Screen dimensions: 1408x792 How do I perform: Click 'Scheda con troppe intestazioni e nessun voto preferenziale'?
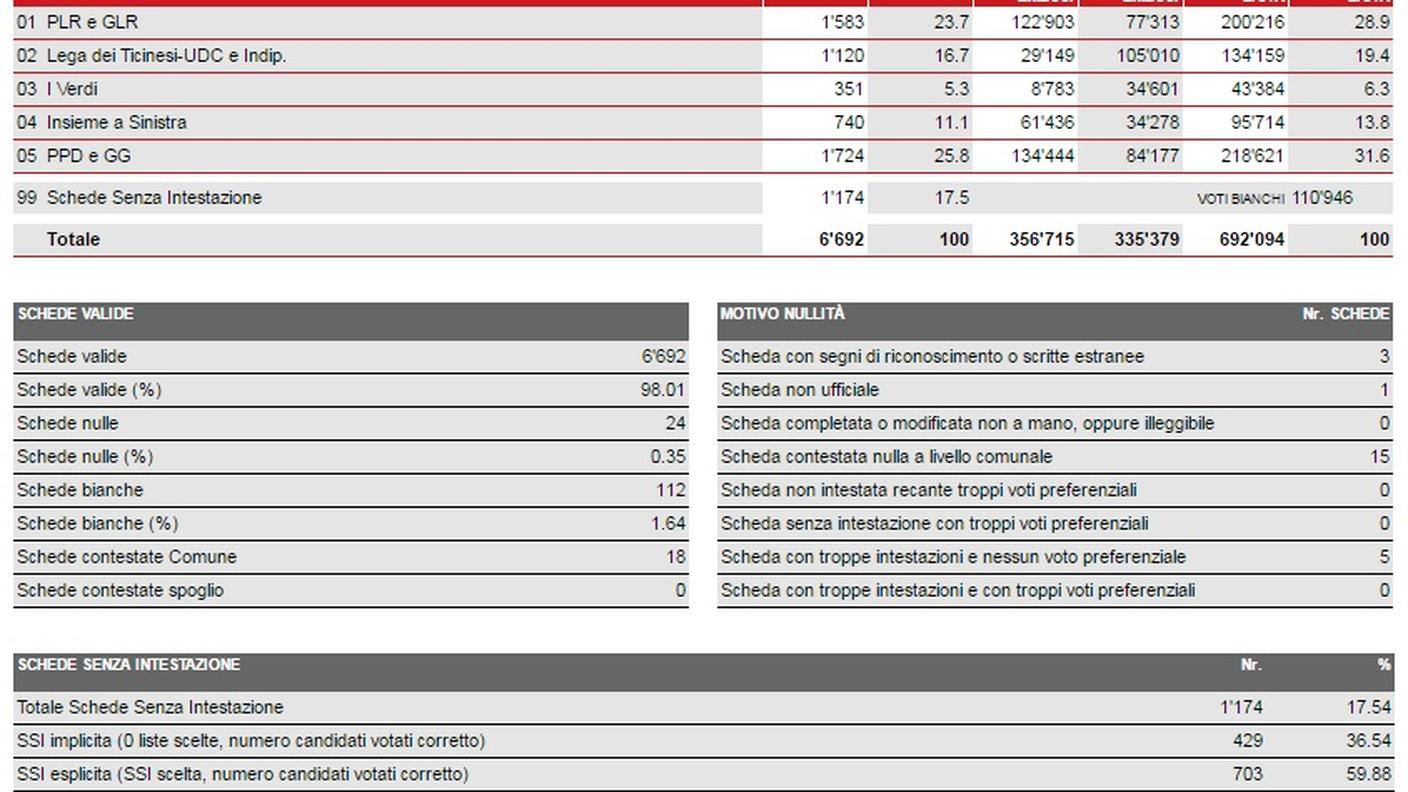click(953, 557)
